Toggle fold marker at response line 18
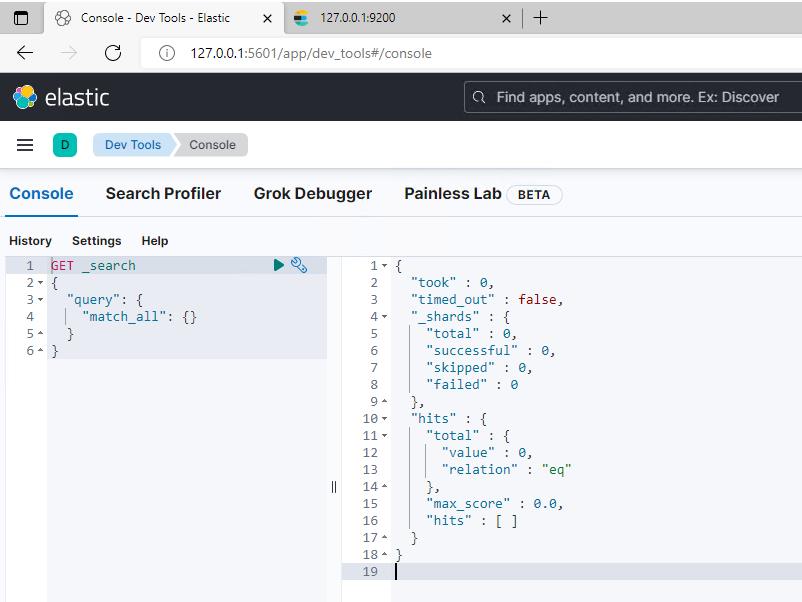This screenshot has height=602, width=802. (x=384, y=554)
